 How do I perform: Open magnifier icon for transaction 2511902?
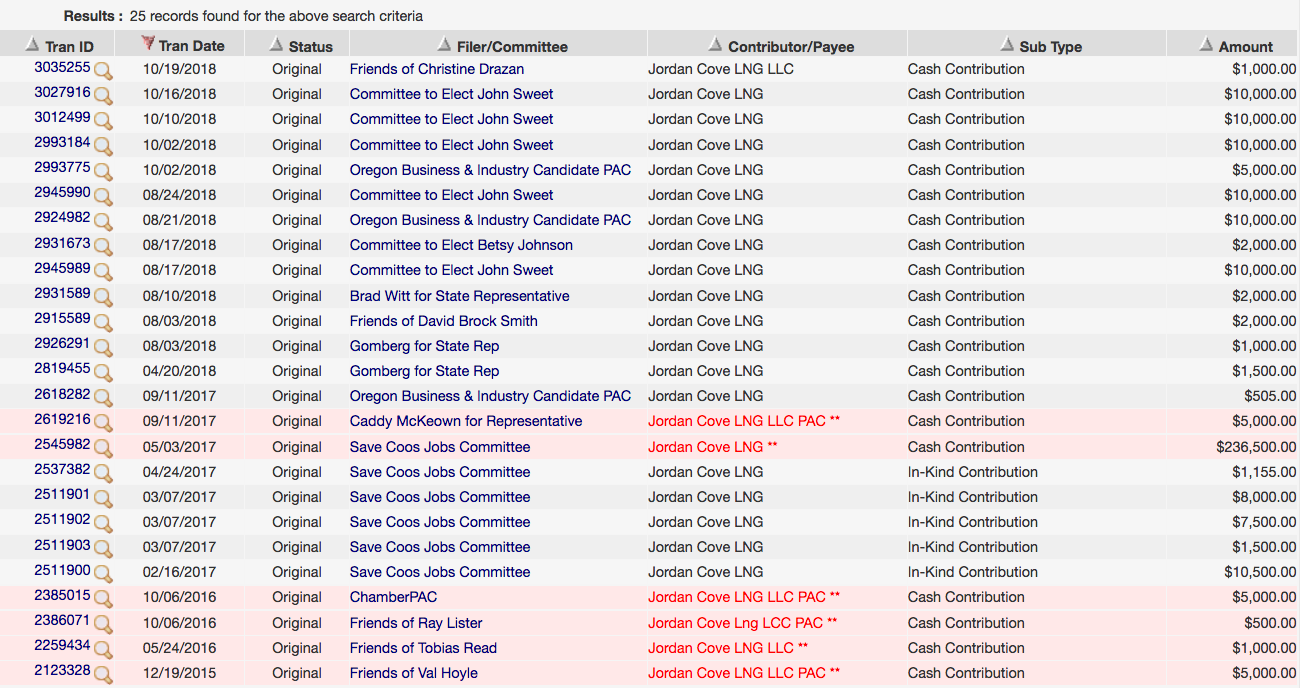point(103,524)
